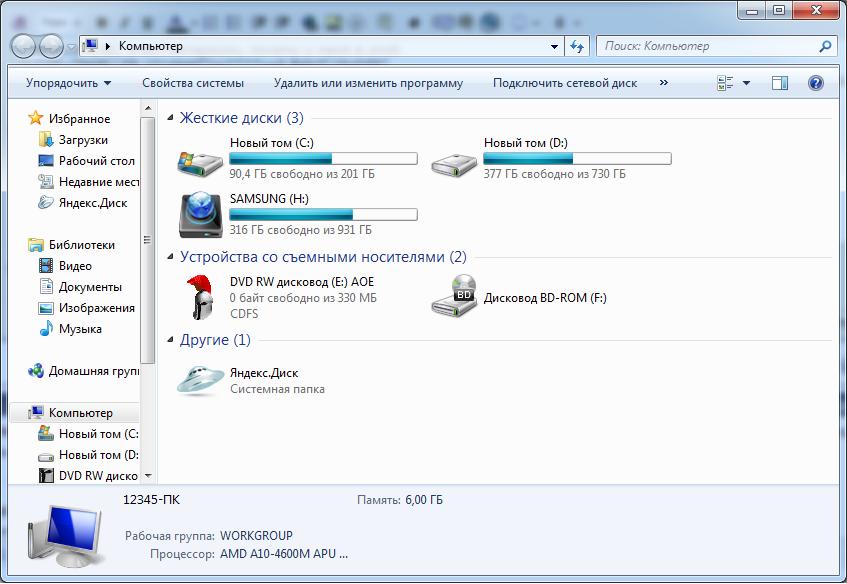Click the 6,00 ГБ memory value
Screen dimensions: 847x584
click(x=424, y=500)
